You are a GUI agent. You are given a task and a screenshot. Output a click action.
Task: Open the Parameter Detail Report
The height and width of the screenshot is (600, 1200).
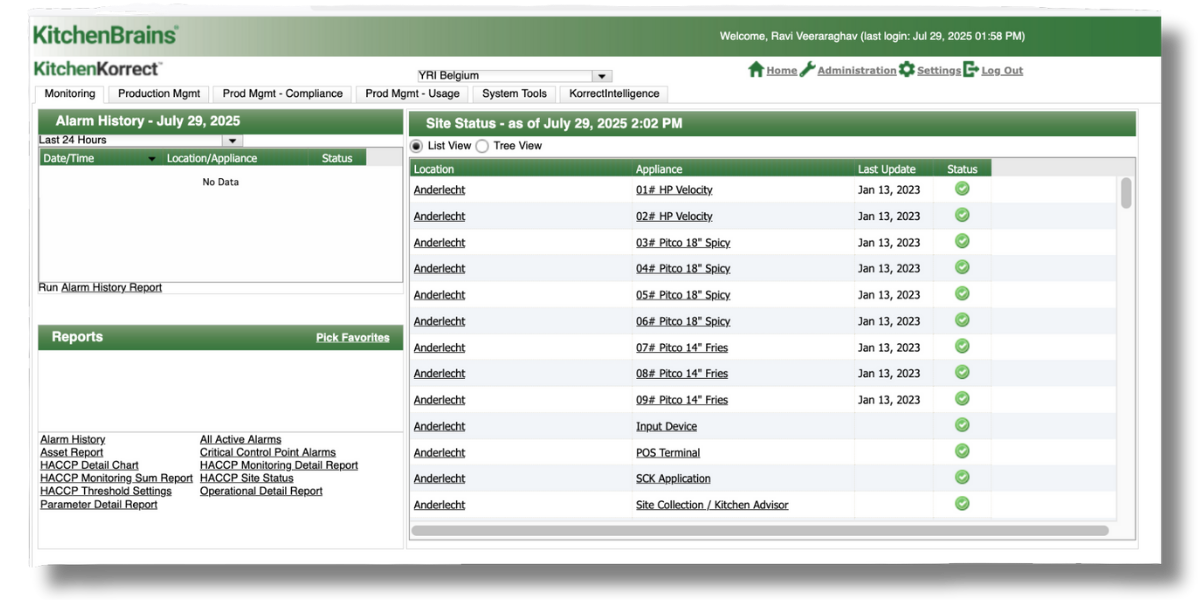click(x=99, y=505)
